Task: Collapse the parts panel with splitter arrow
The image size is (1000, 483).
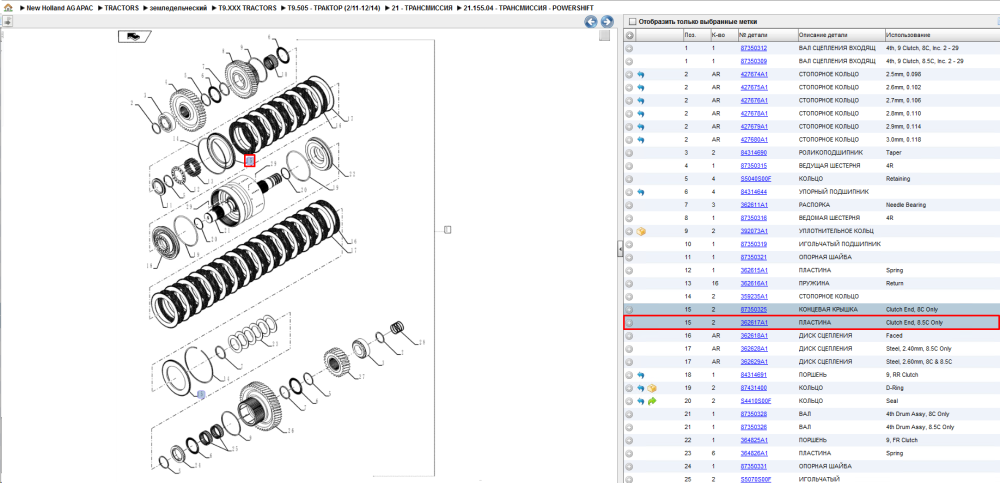Action: pyautogui.click(x=620, y=249)
